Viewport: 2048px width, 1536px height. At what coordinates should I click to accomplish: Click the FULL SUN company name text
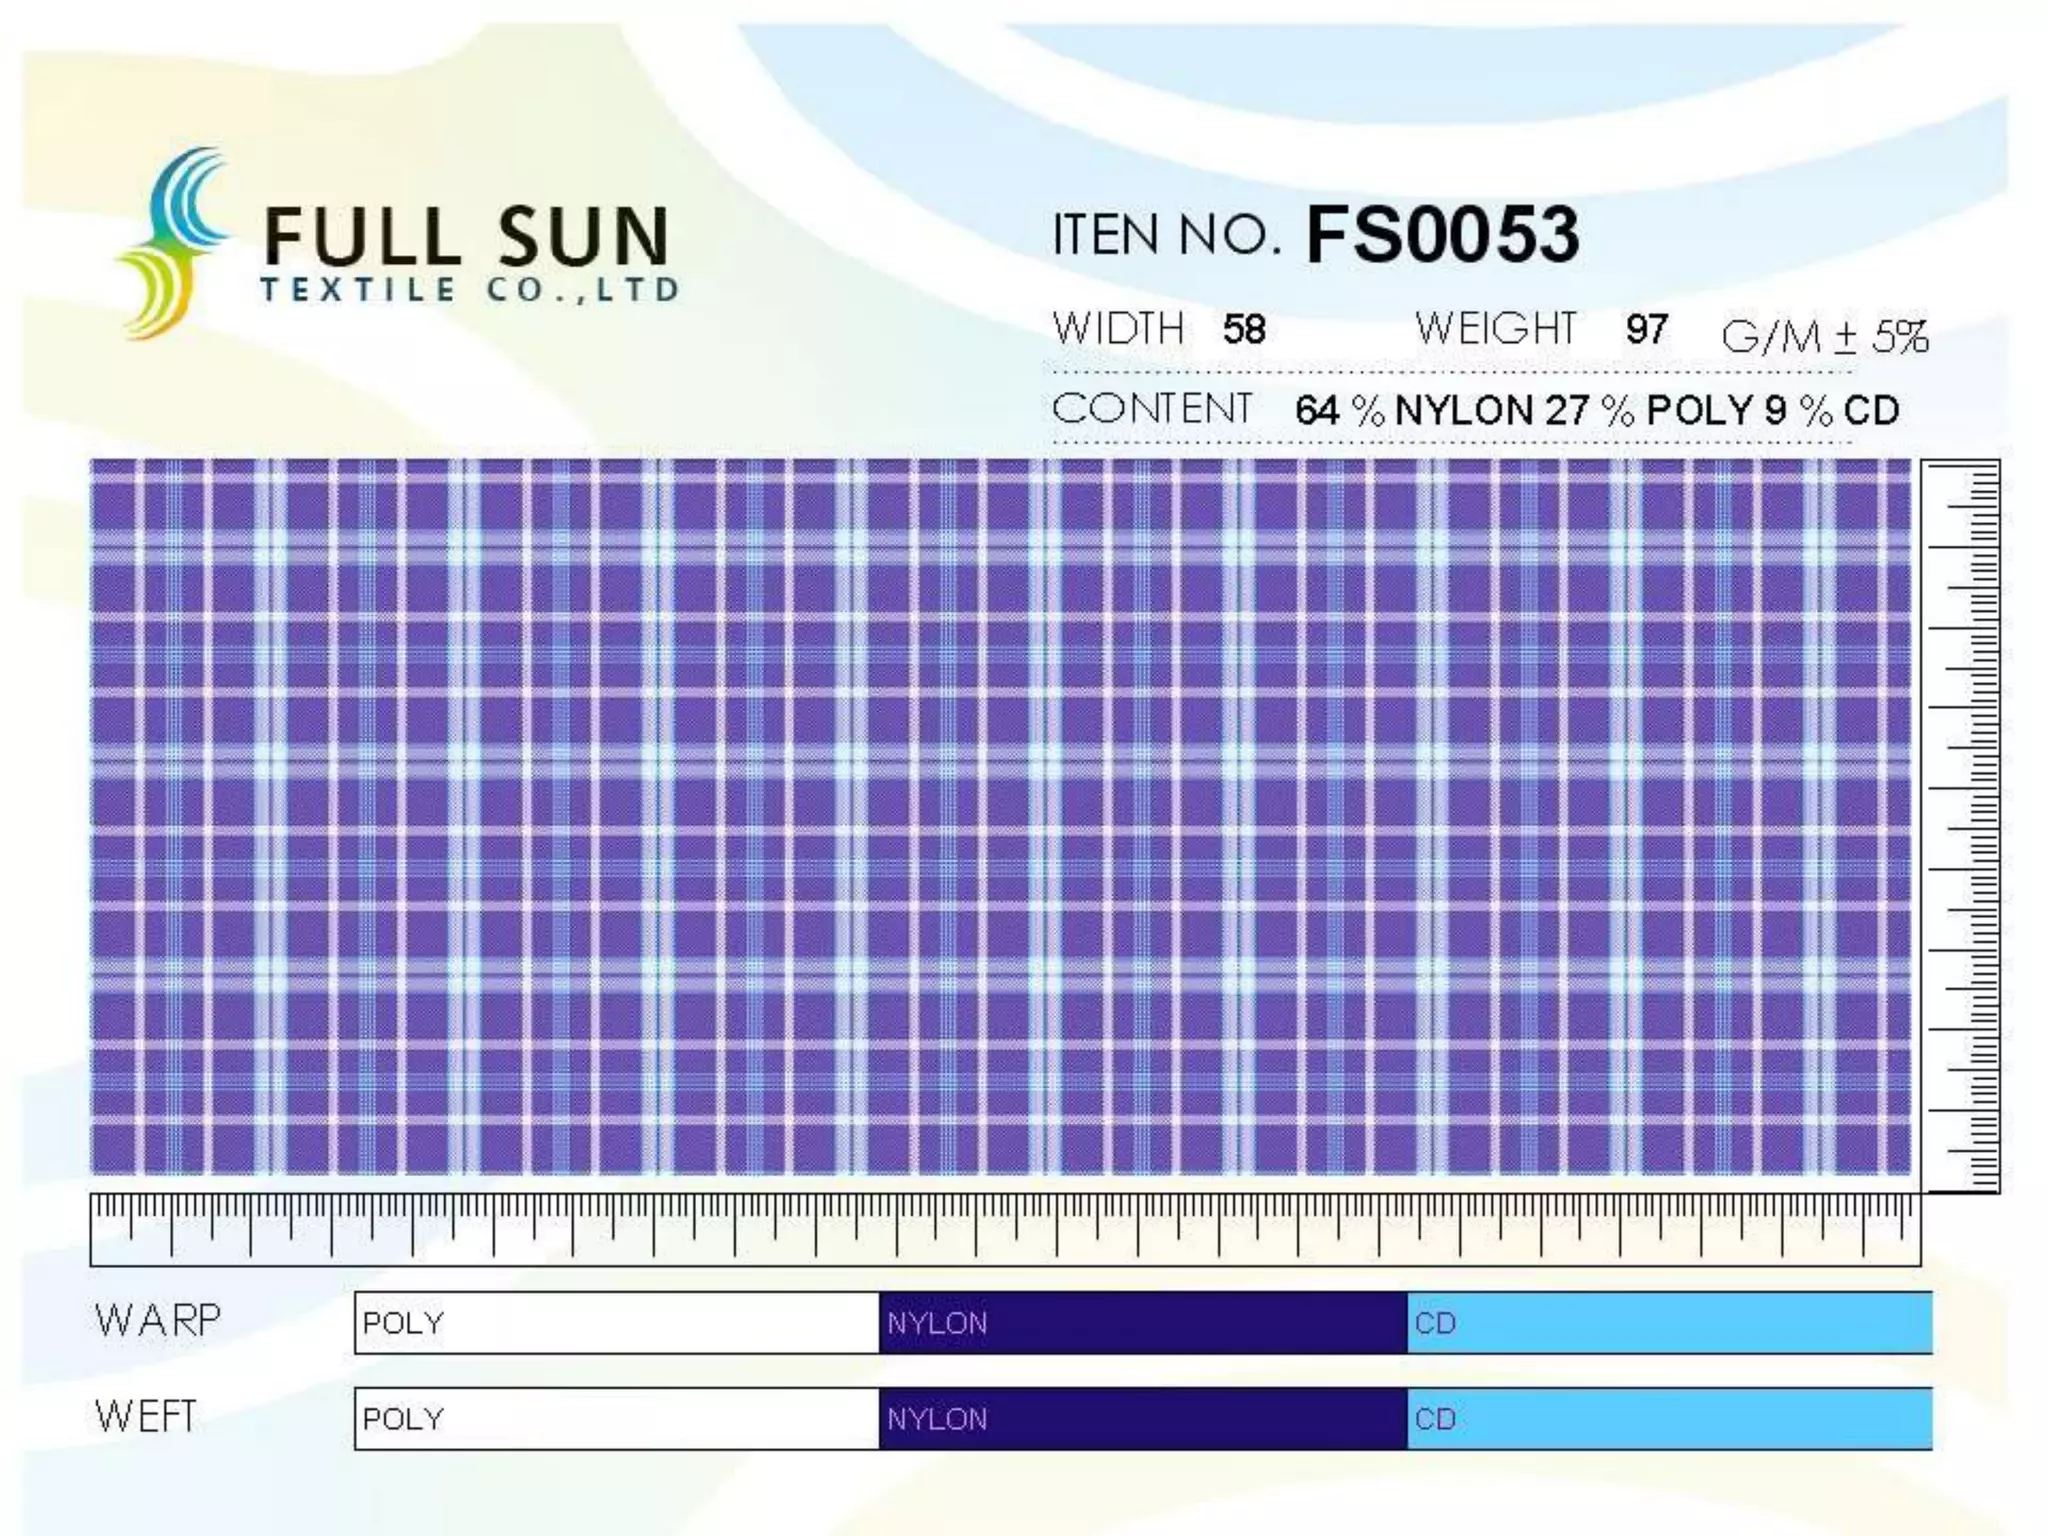point(466,236)
